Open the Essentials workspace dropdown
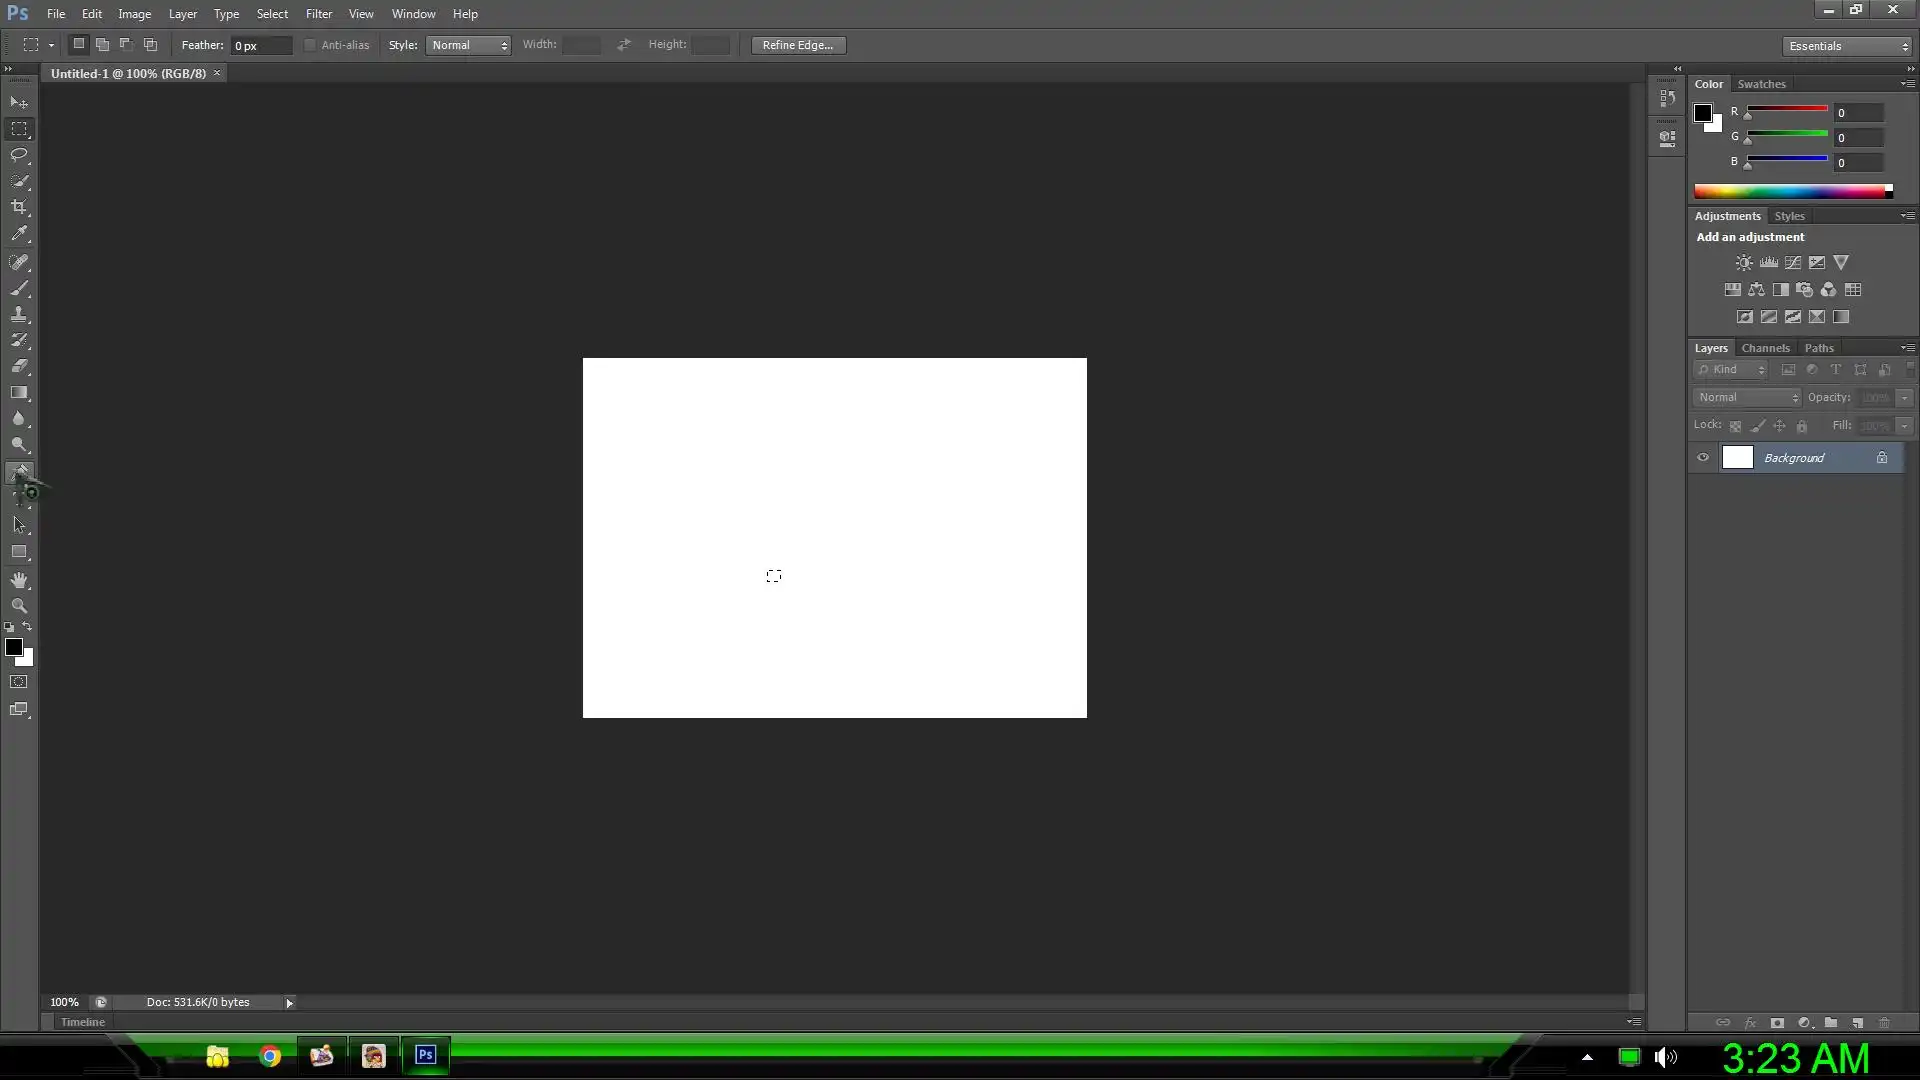The width and height of the screenshot is (1920, 1080). tap(1847, 46)
